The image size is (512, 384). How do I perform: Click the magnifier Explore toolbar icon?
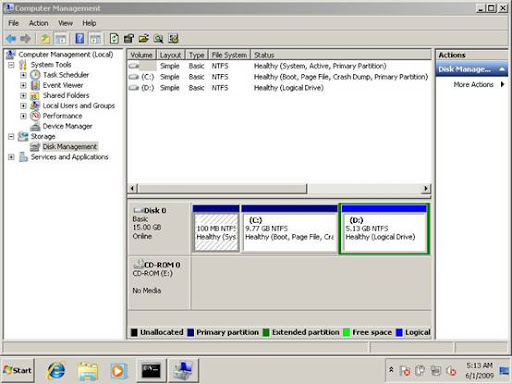[158, 39]
